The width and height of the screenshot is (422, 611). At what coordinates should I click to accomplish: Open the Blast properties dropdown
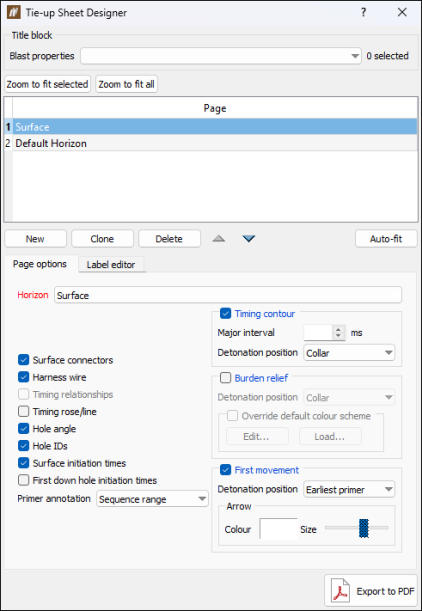click(221, 56)
